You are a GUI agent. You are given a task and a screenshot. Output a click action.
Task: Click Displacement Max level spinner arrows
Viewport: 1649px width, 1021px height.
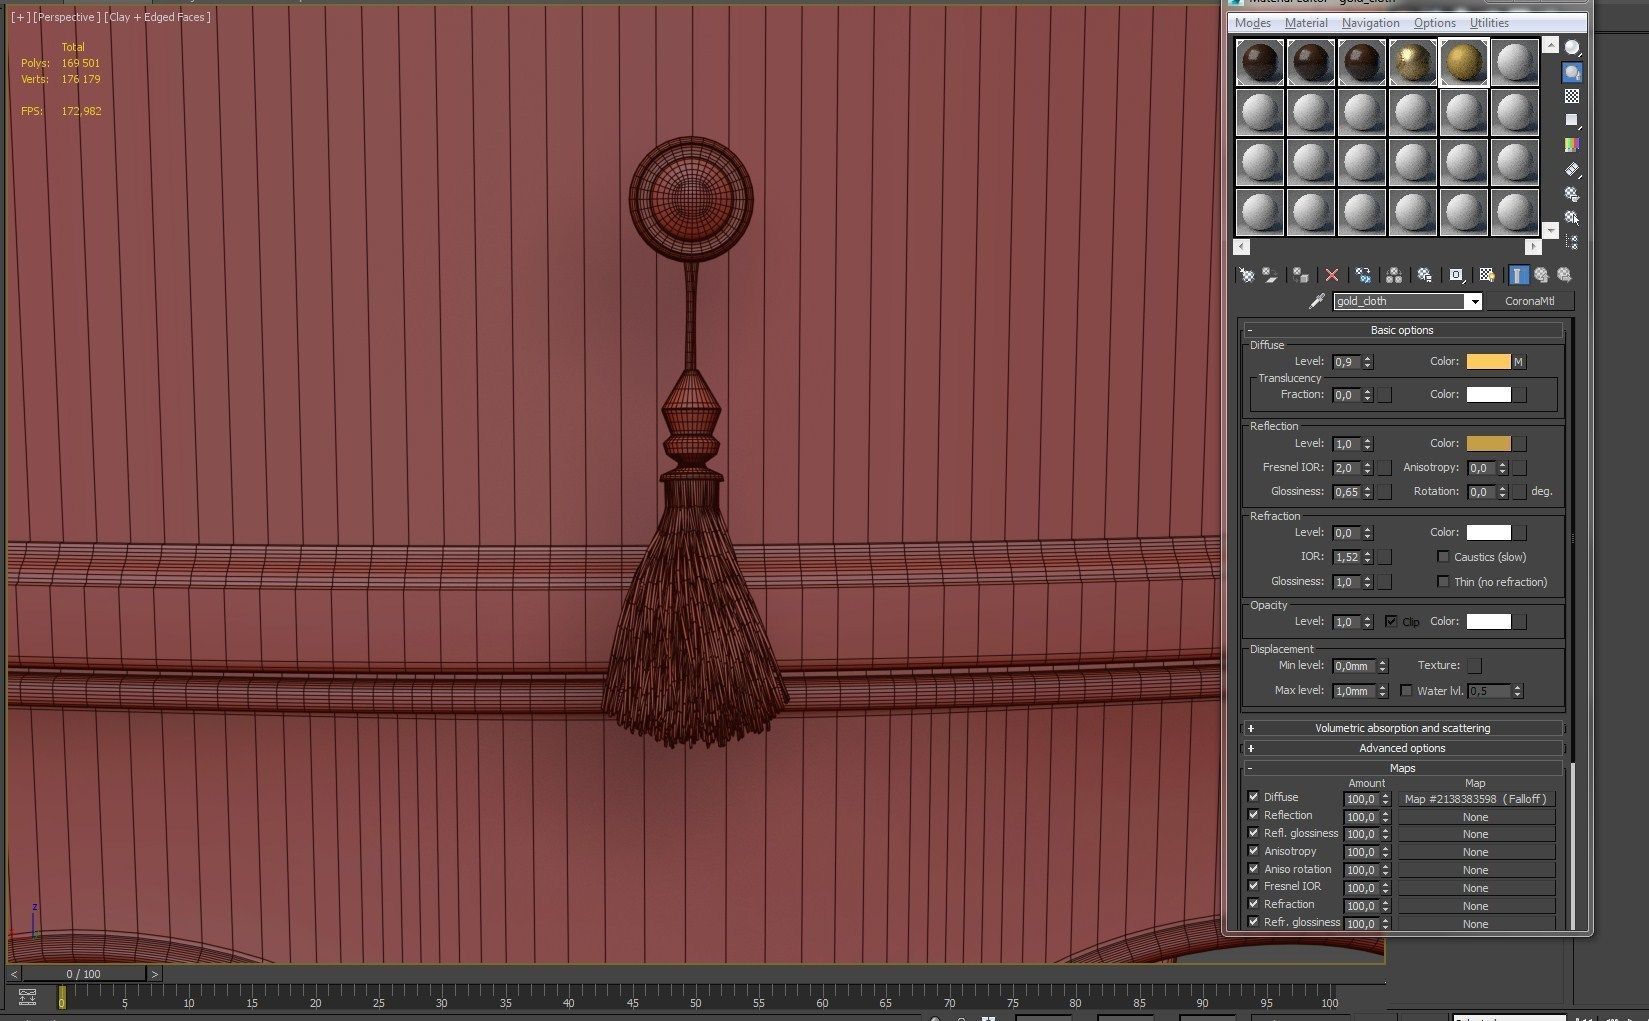[x=1383, y=691]
